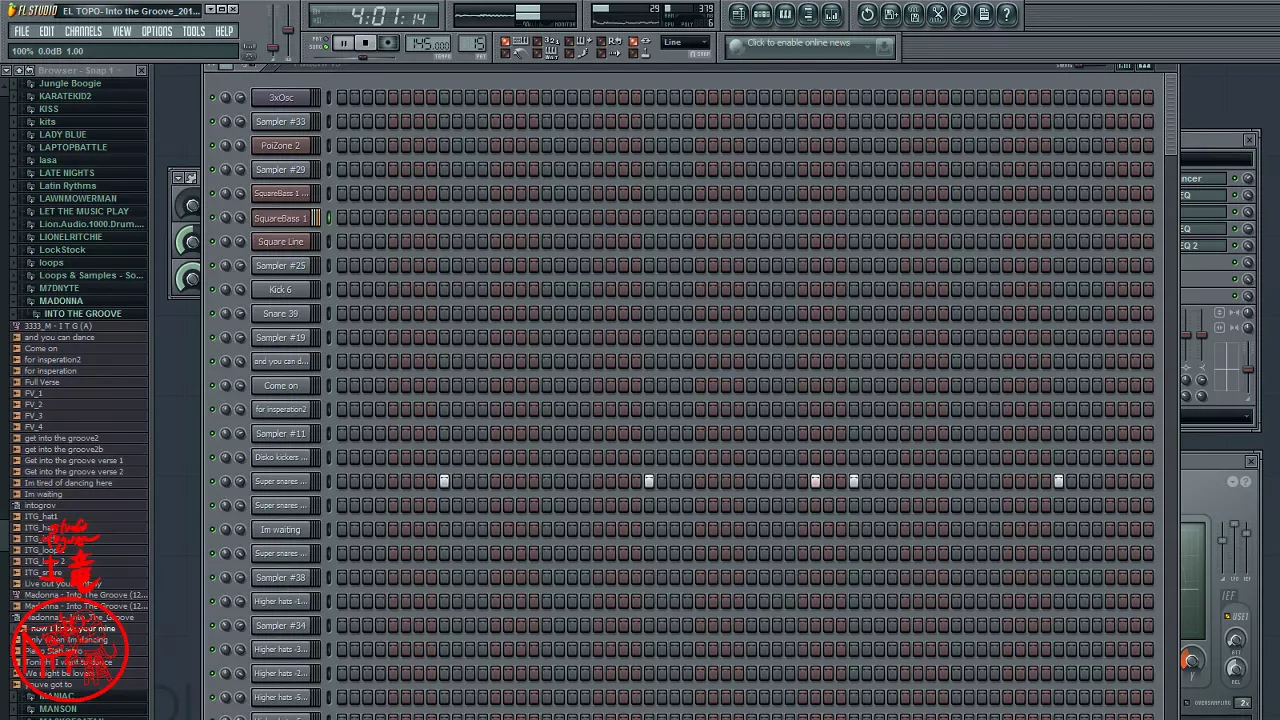Toggle mute light on Come on channel
1280x720 pixels.
[212, 385]
